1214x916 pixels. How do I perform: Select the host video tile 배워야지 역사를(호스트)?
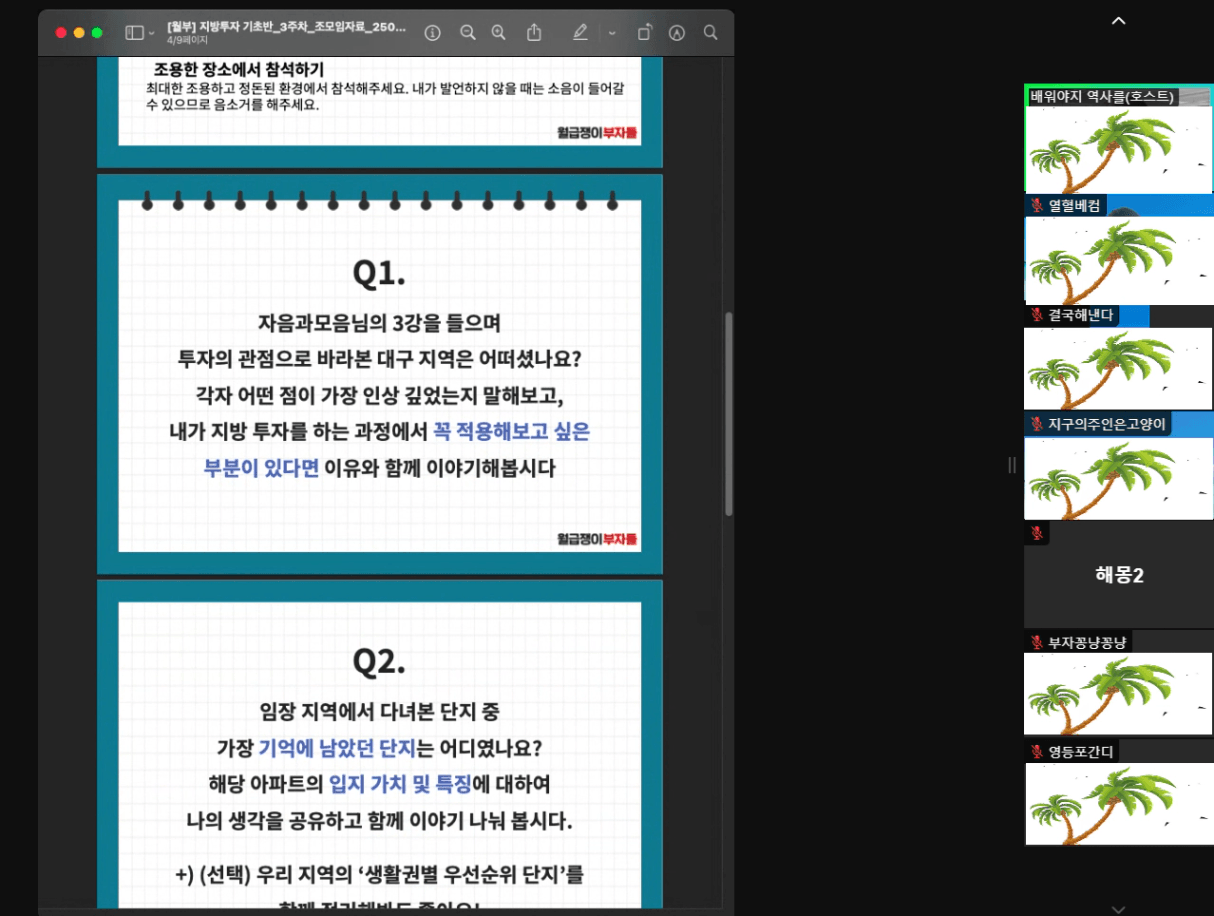(x=1118, y=139)
